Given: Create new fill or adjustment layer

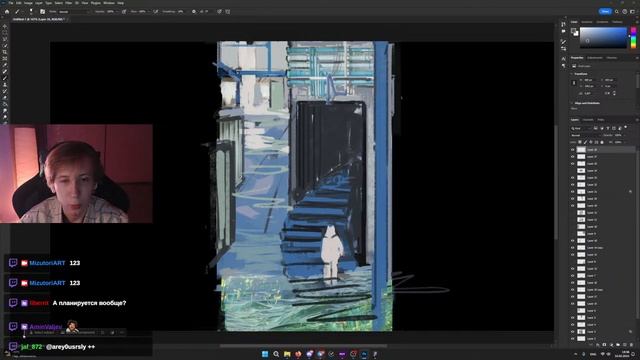Looking at the screenshot, I should pyautogui.click(x=611, y=344).
